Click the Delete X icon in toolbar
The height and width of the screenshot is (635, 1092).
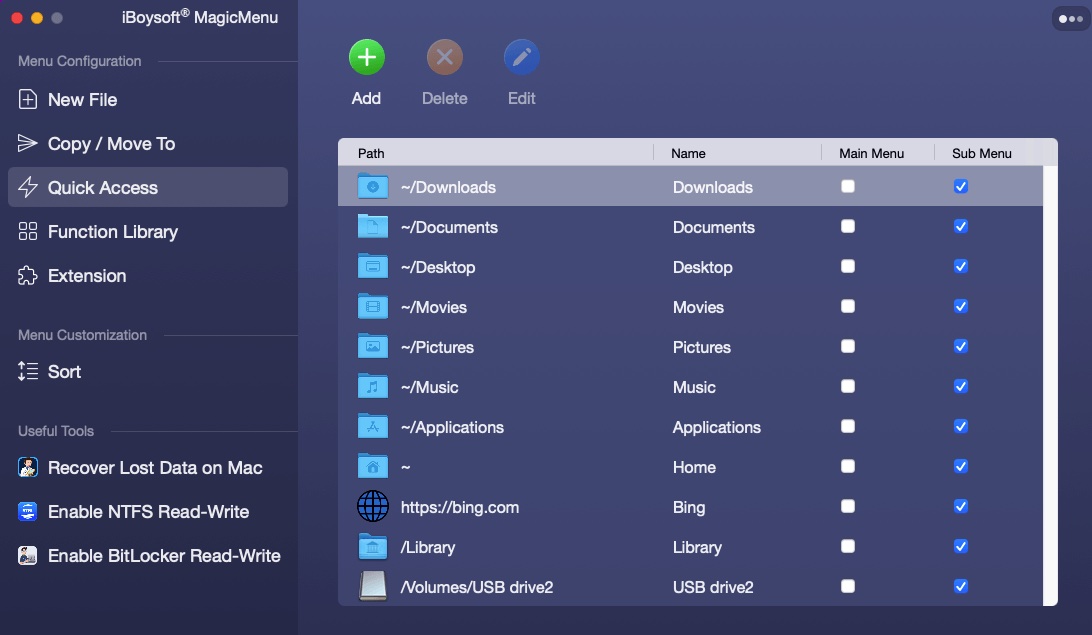coord(444,58)
